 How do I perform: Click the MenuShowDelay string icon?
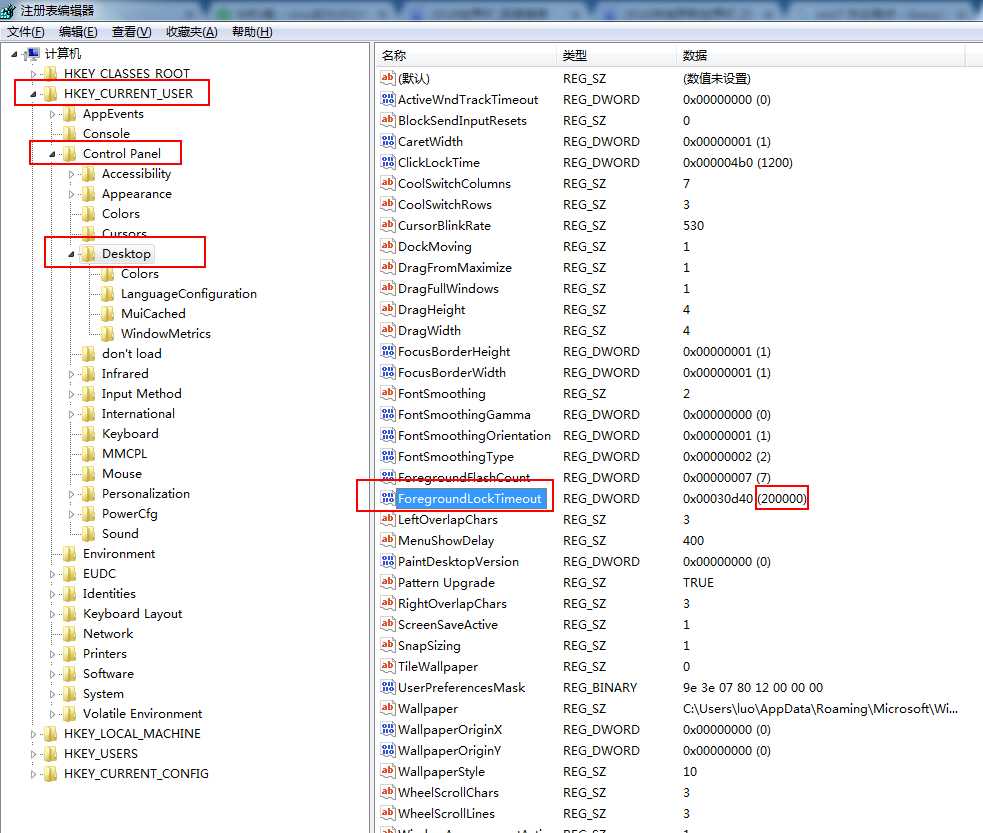(x=388, y=540)
